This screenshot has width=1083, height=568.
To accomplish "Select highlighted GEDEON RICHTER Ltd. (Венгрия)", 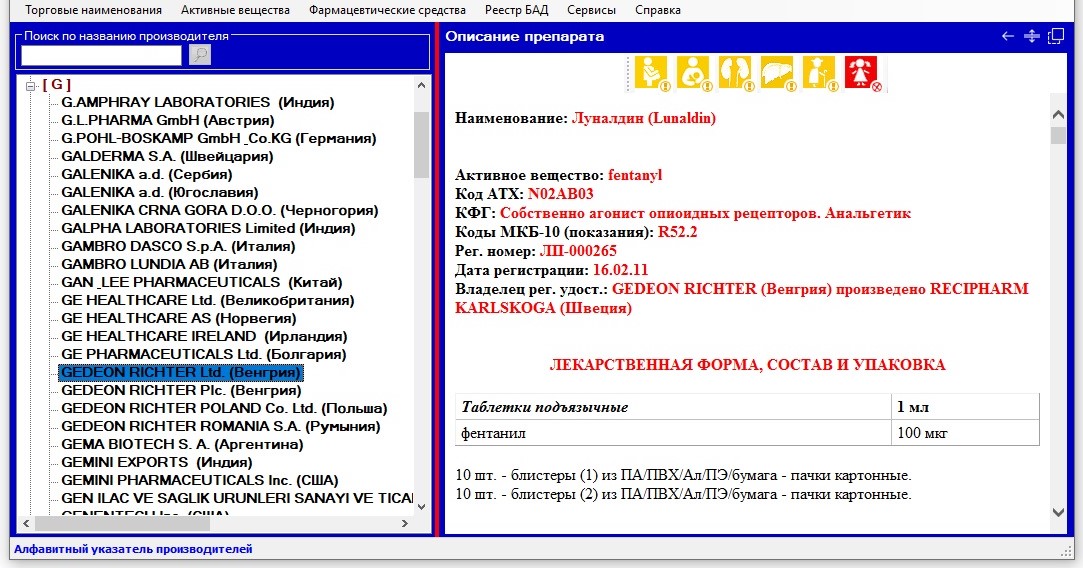I will [181, 372].
